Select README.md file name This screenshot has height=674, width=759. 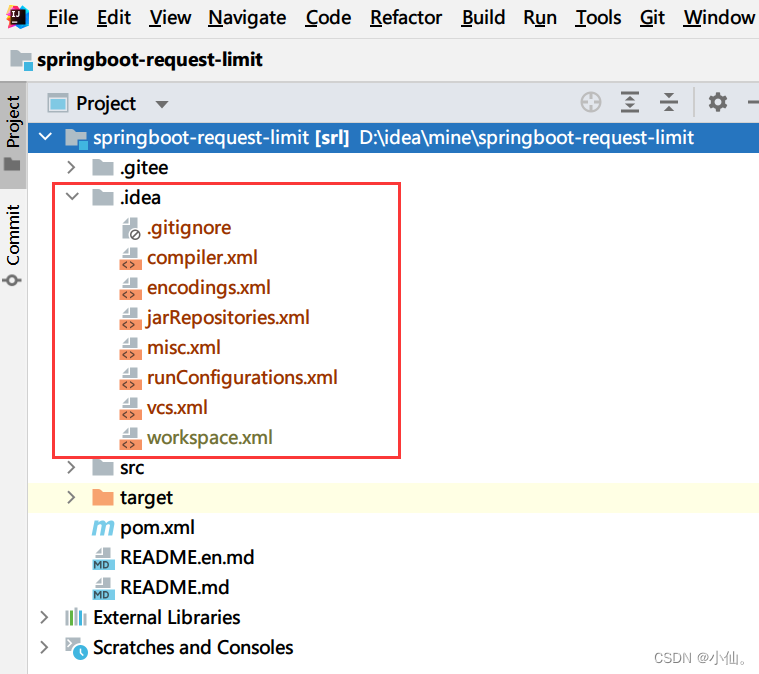pyautogui.click(x=175, y=588)
